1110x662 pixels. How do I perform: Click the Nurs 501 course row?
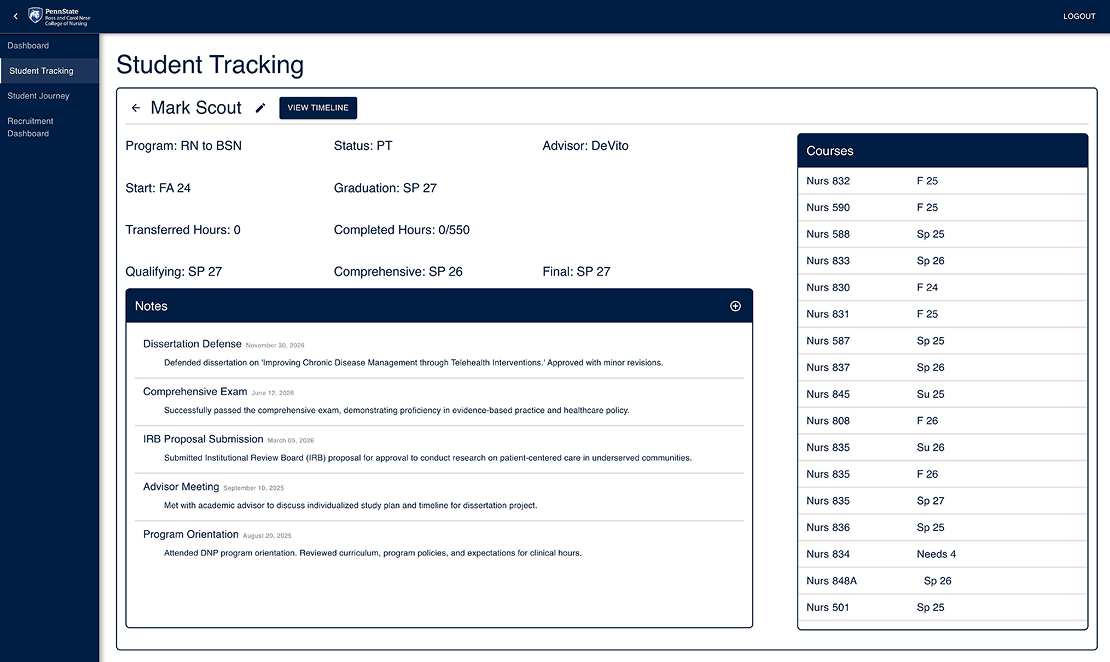tap(941, 608)
